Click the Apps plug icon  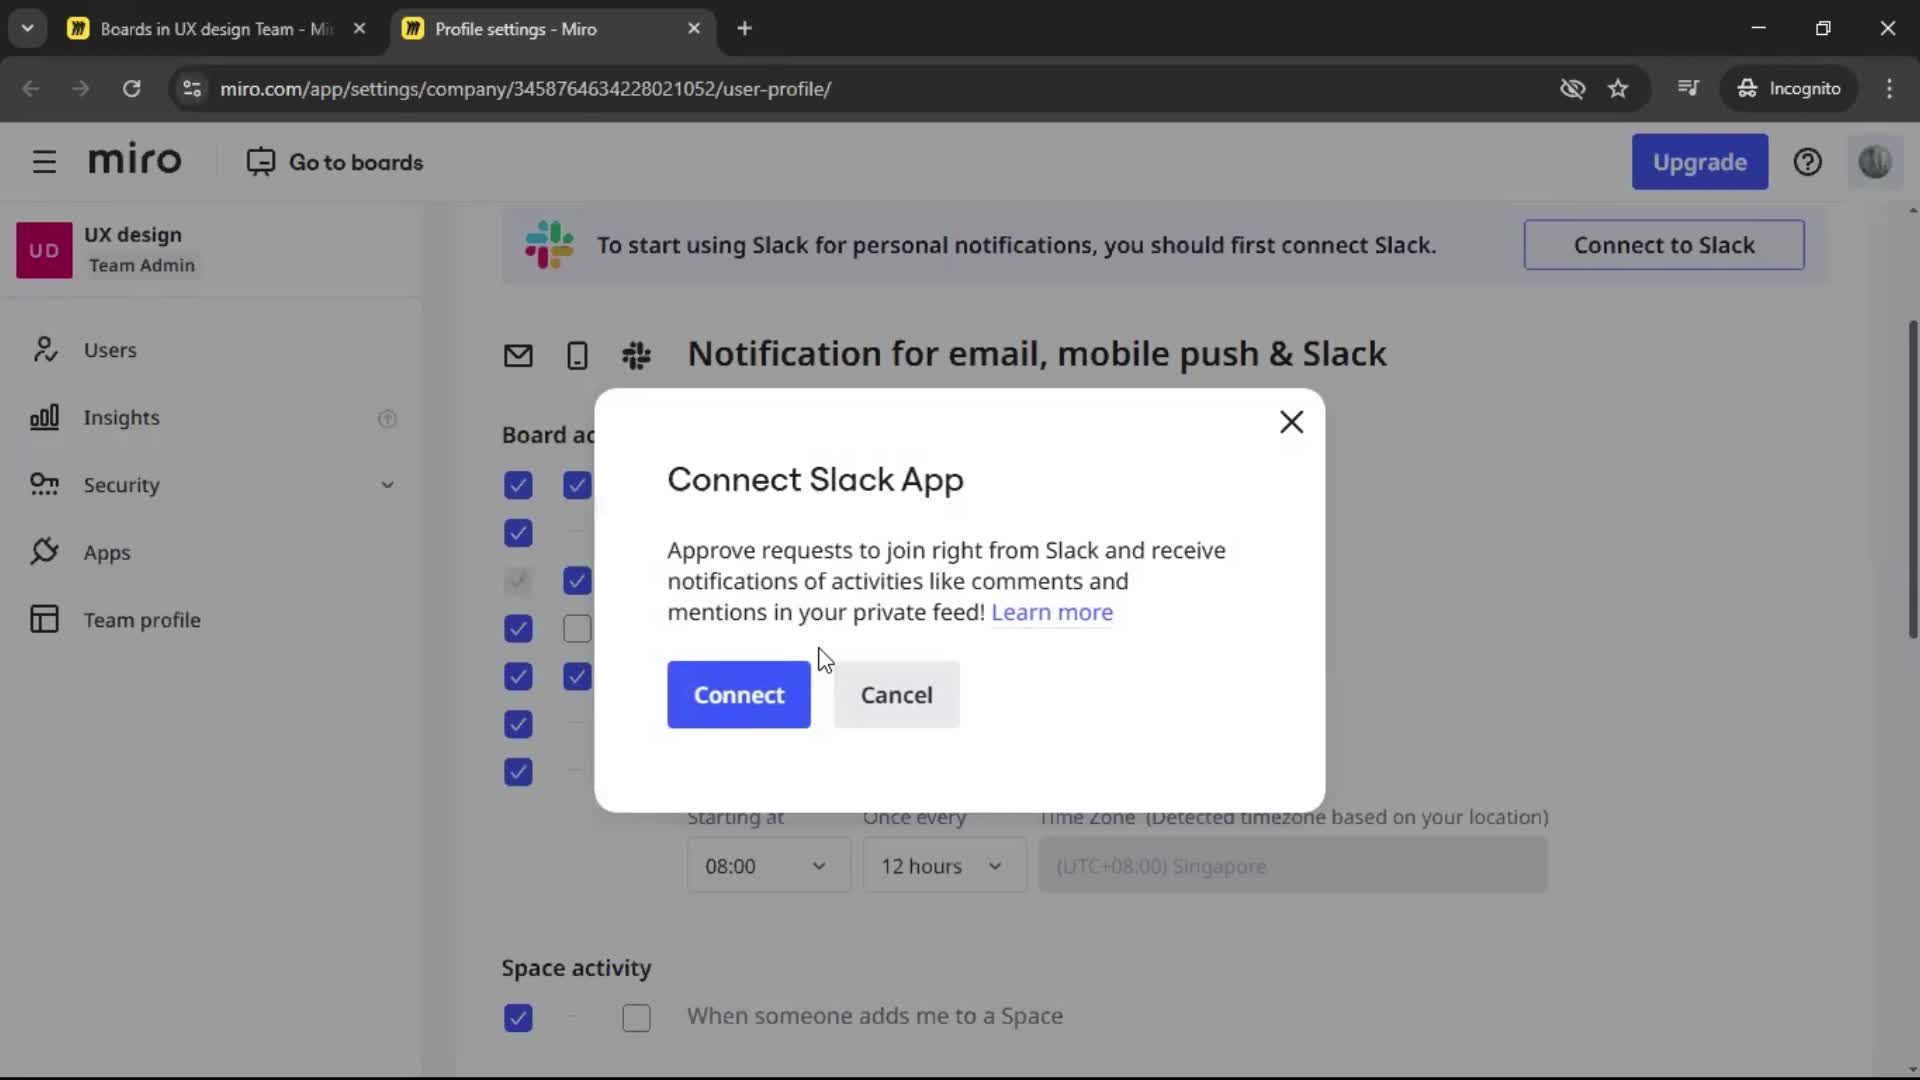pos(44,551)
